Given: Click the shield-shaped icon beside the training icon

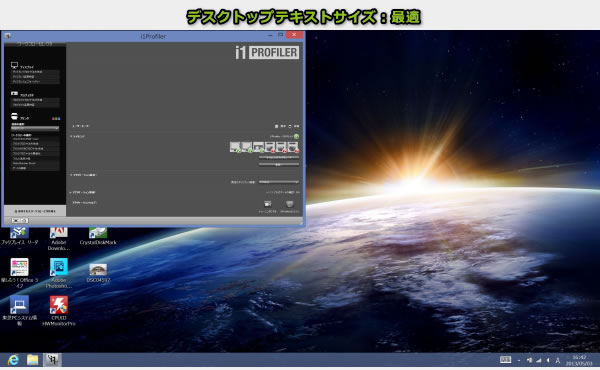Looking at the screenshot, I should point(290,204).
